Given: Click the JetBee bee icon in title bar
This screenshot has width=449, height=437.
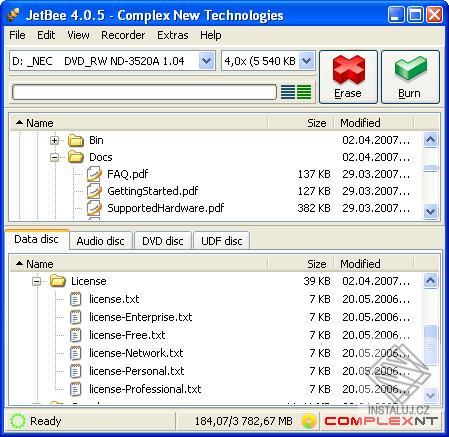Looking at the screenshot, I should tap(13, 15).
